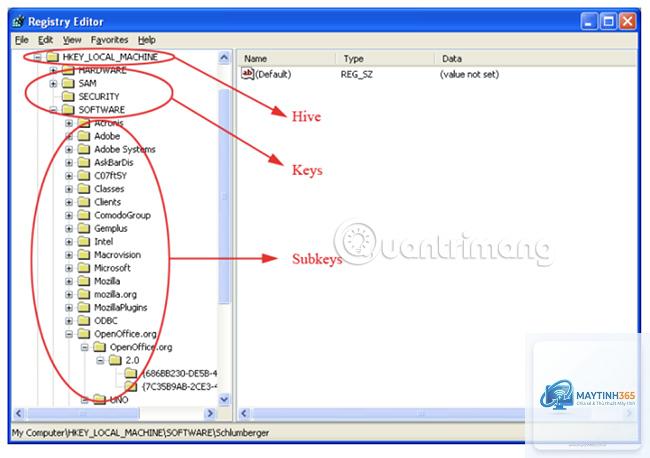Click the (value not set) data cell
650x458 pixels.
(469, 74)
